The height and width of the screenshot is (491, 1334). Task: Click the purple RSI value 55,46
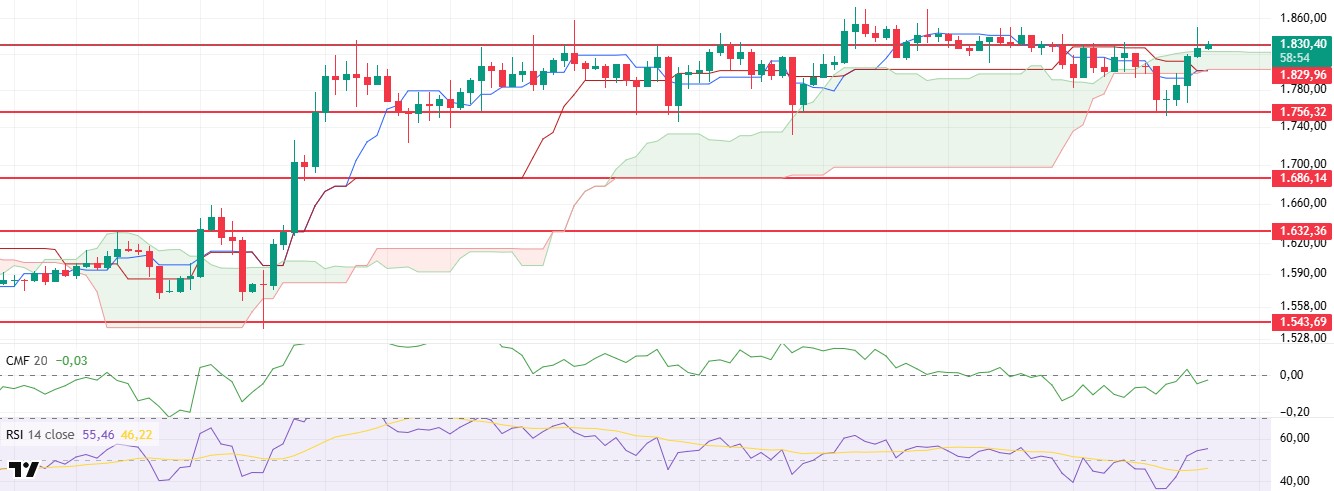point(111,435)
